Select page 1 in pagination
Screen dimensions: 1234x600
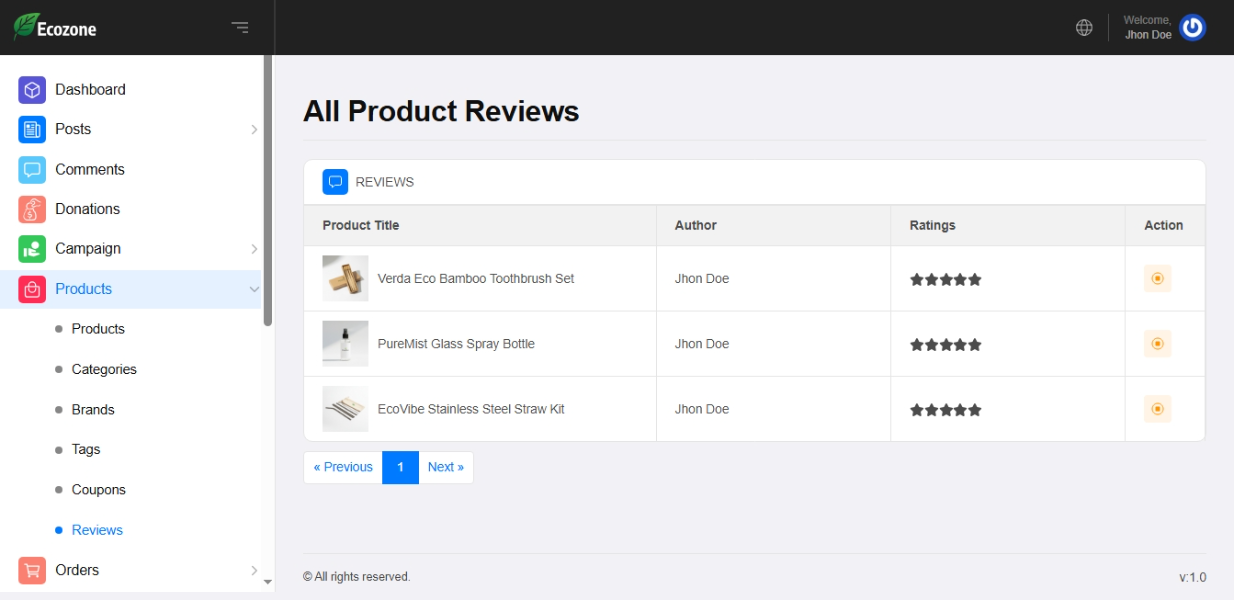point(400,467)
